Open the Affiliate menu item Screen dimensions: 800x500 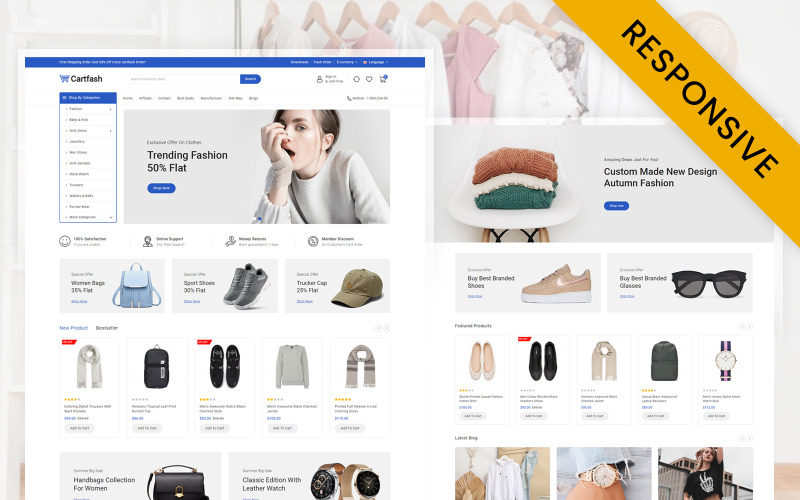coord(145,98)
